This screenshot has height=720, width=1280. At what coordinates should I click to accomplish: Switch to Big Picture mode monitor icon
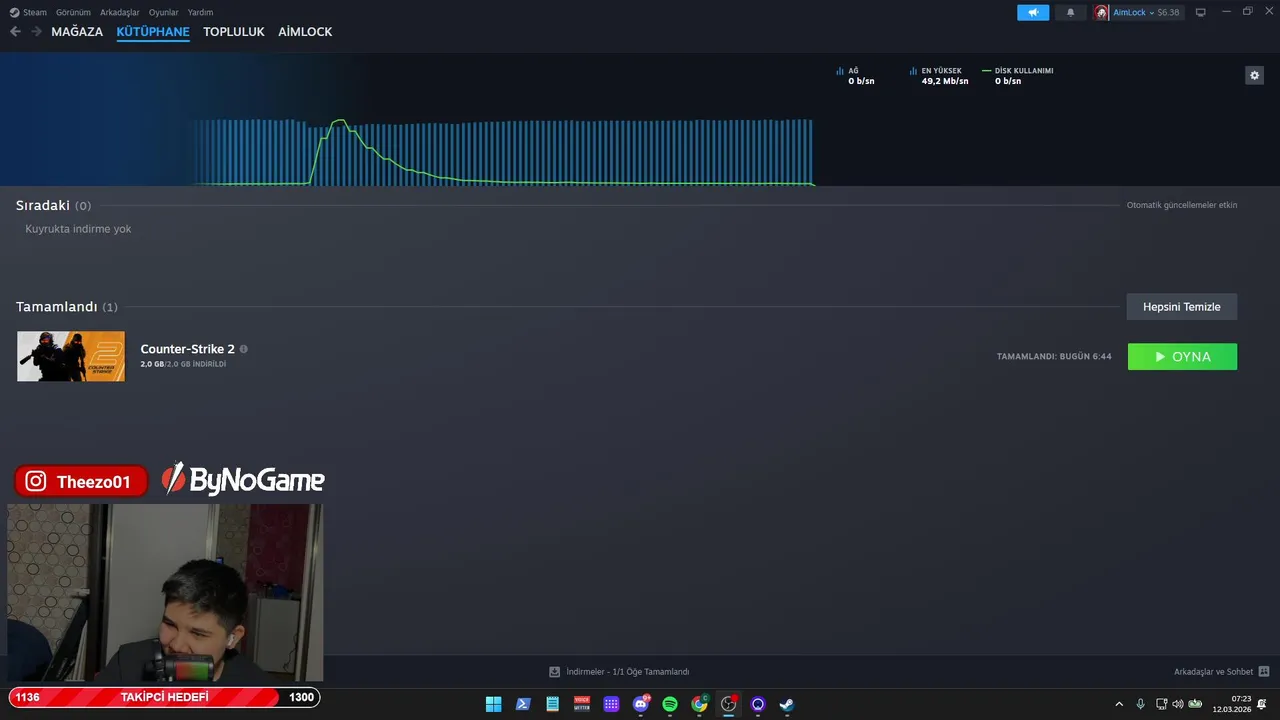1201,12
